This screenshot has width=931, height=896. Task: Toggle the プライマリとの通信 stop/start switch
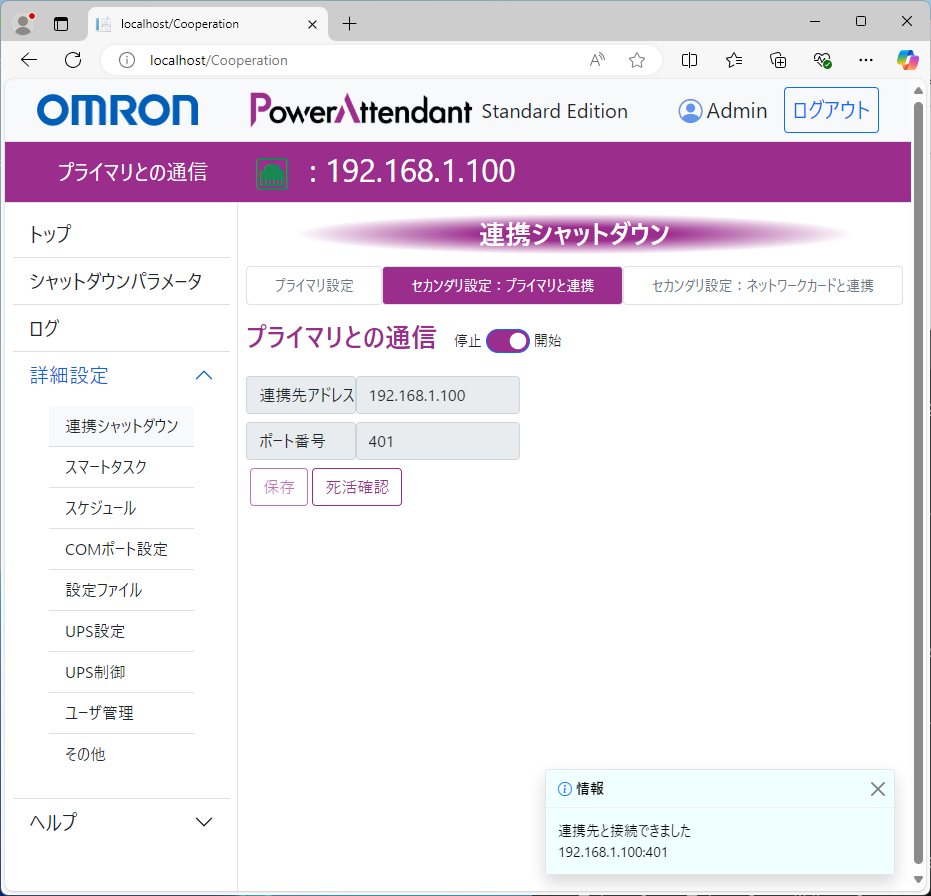pos(508,341)
